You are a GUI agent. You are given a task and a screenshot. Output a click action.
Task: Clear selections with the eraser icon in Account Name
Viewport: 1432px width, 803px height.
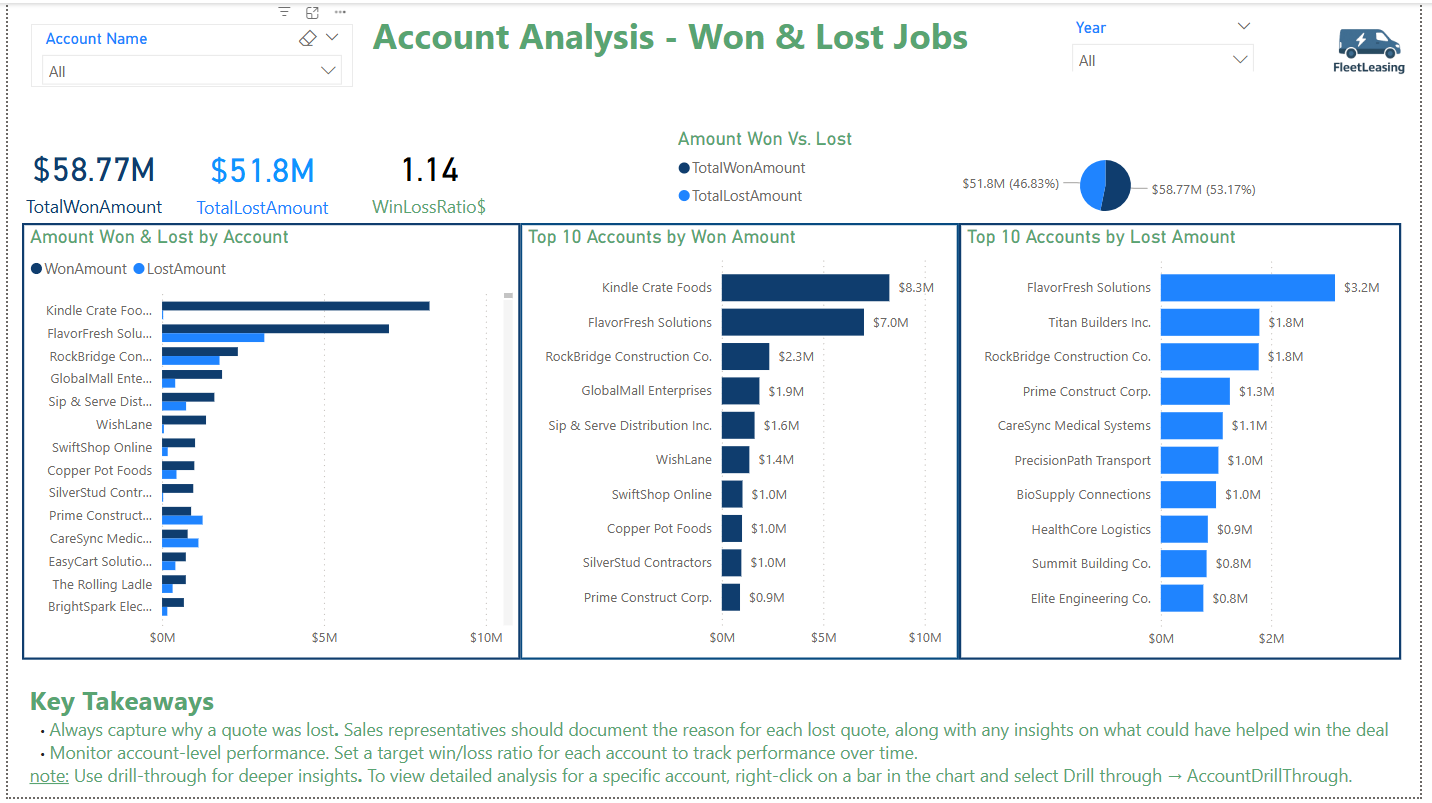308,38
